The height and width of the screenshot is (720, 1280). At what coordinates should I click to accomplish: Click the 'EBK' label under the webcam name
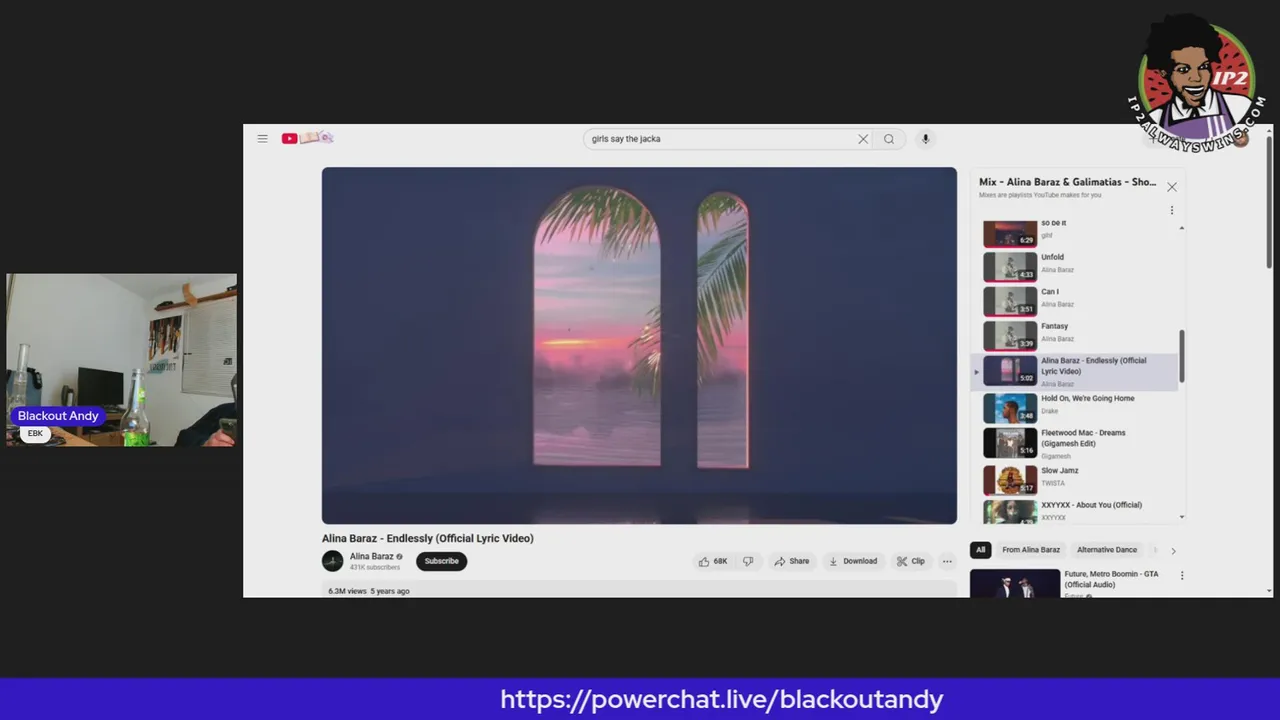(35, 433)
